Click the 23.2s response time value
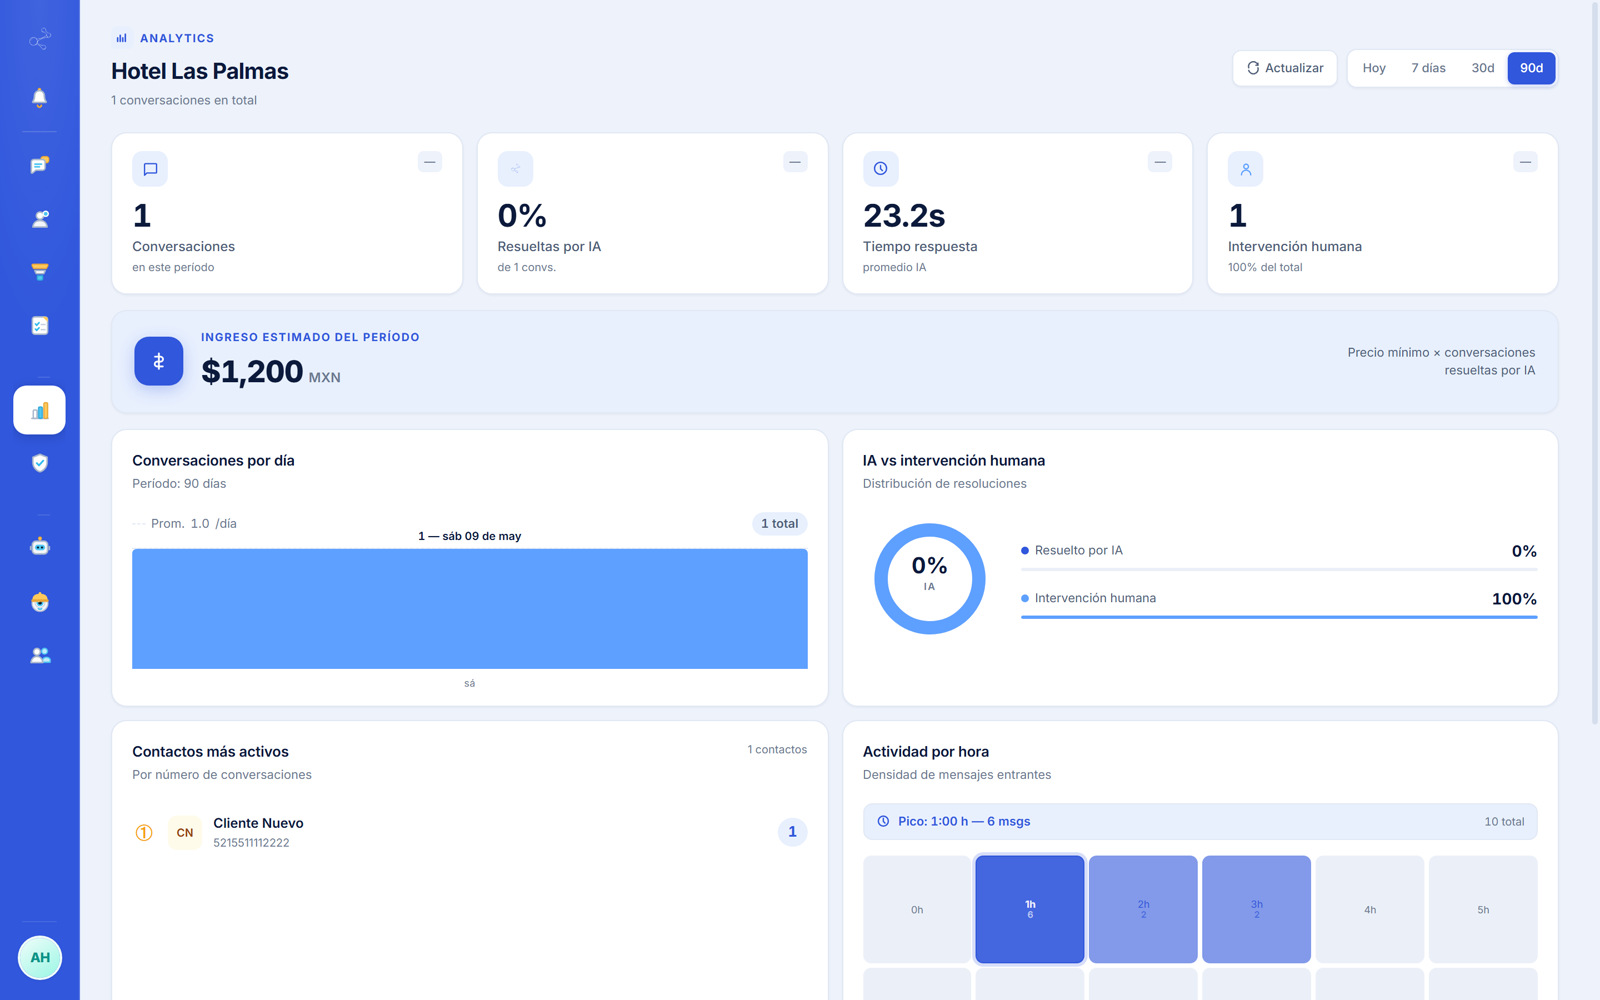 904,215
